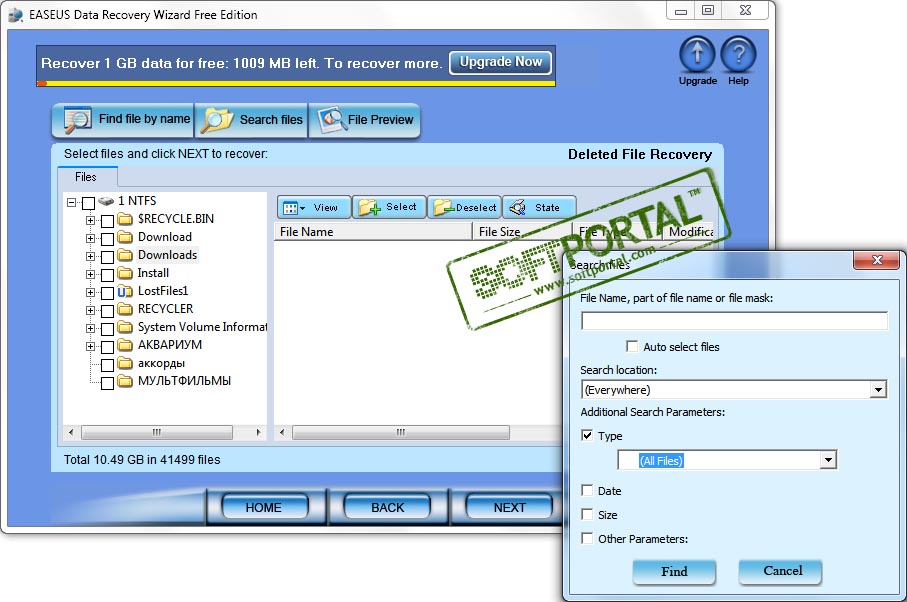The image size is (907, 602).
Task: Select the System Volume Information folder
Action: point(201,327)
